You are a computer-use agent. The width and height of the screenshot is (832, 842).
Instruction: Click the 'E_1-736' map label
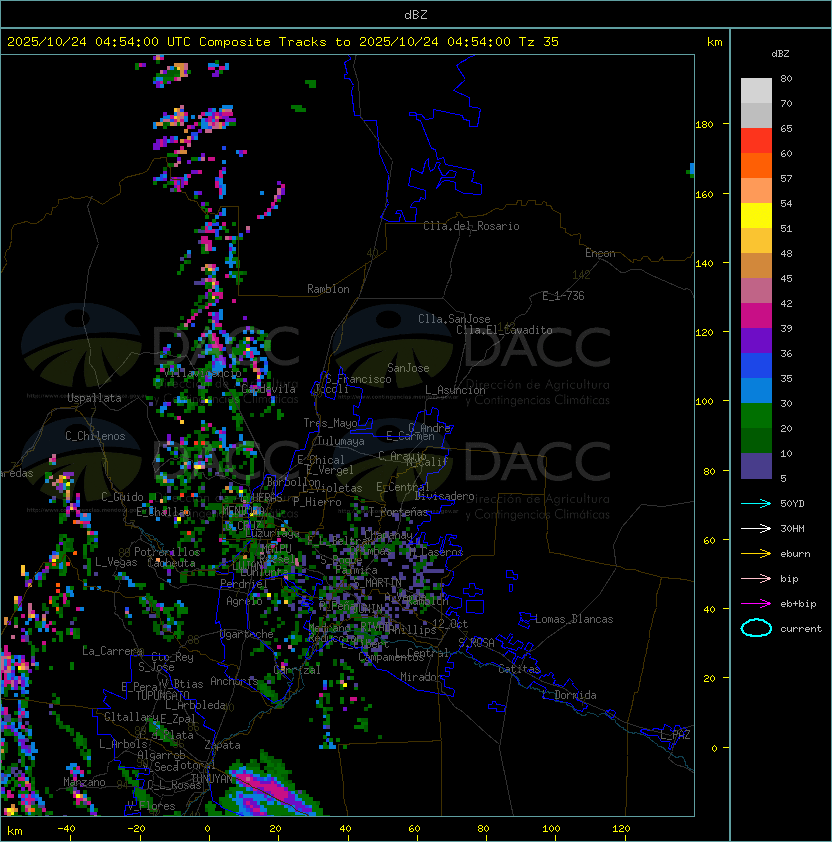[563, 296]
